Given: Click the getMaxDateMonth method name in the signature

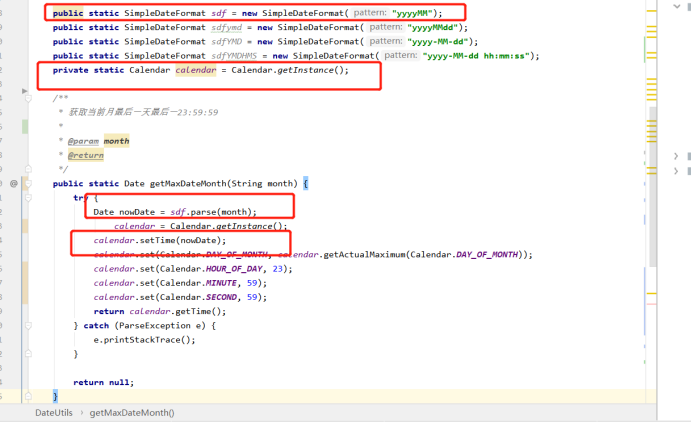Looking at the screenshot, I should click(x=188, y=184).
